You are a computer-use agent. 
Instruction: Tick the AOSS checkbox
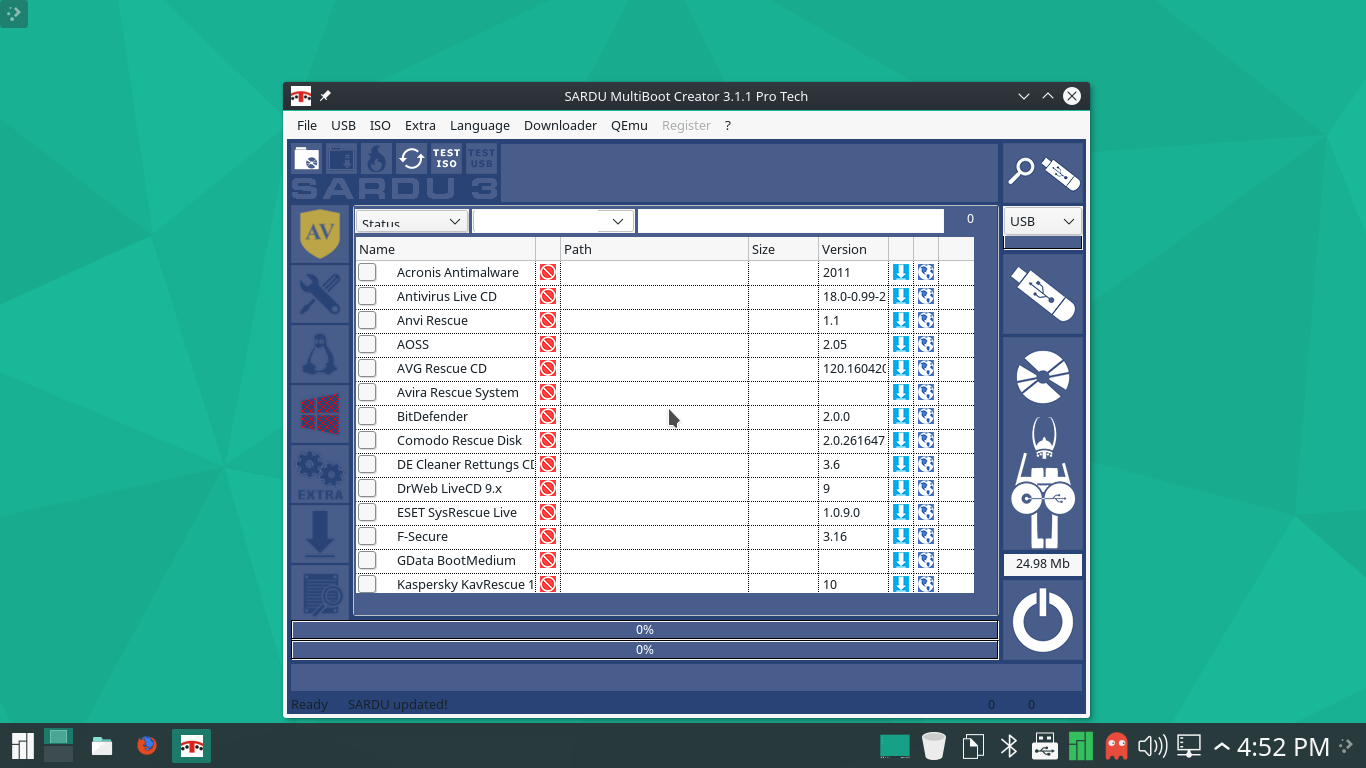click(367, 344)
